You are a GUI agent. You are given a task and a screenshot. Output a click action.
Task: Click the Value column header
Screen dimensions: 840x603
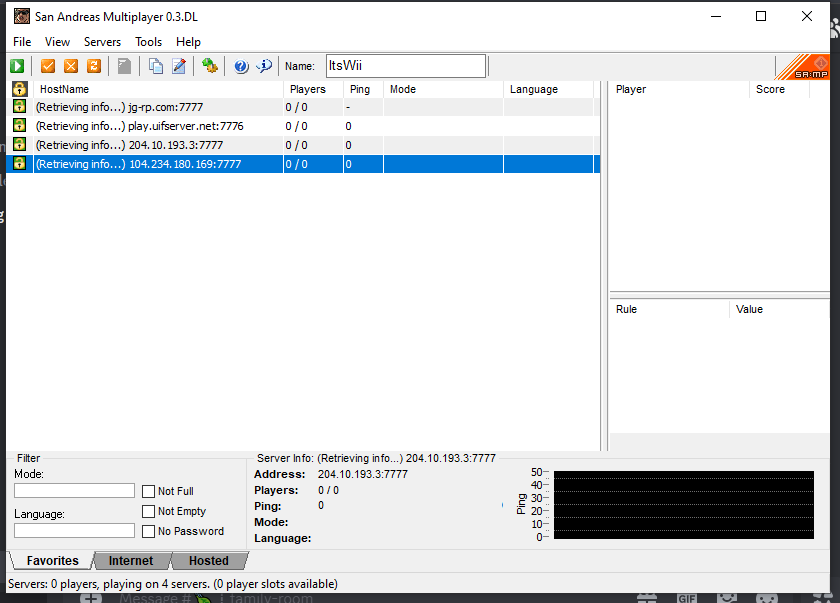pyautogui.click(x=779, y=309)
